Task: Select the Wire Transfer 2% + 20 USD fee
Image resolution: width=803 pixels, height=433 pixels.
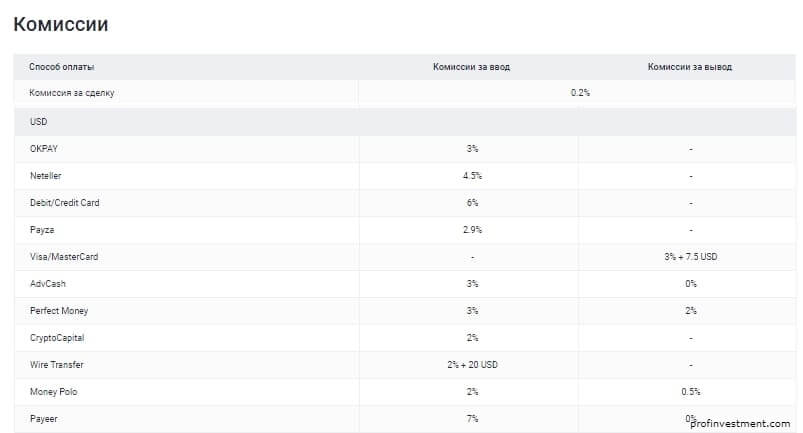Action: pos(472,365)
